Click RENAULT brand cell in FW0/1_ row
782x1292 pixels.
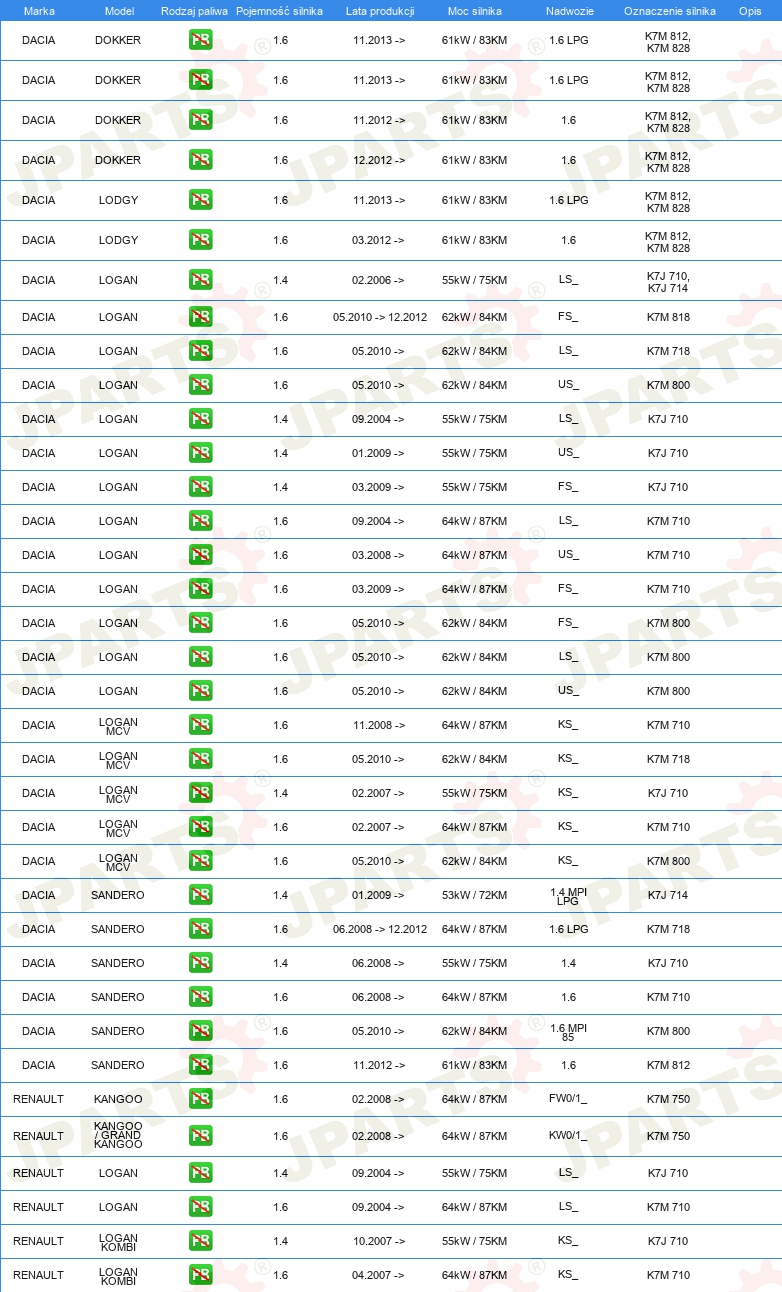point(38,1099)
